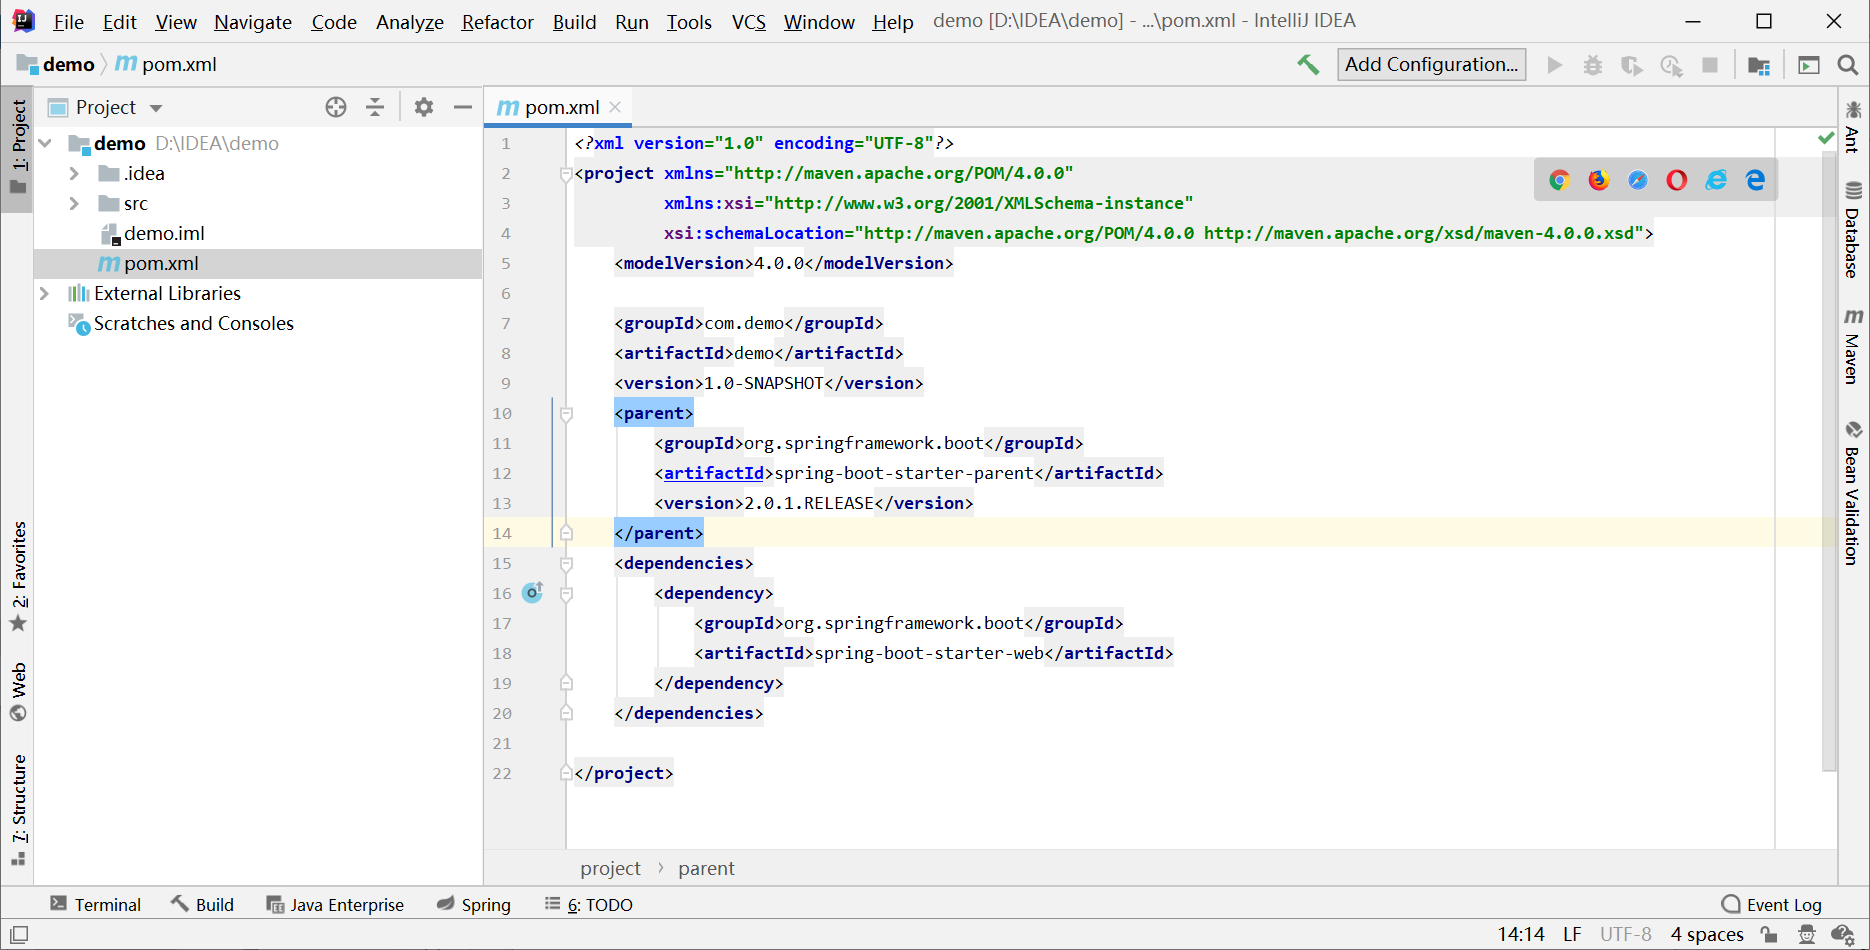Close the pom.xml tab
1870x950 pixels.
(x=616, y=107)
